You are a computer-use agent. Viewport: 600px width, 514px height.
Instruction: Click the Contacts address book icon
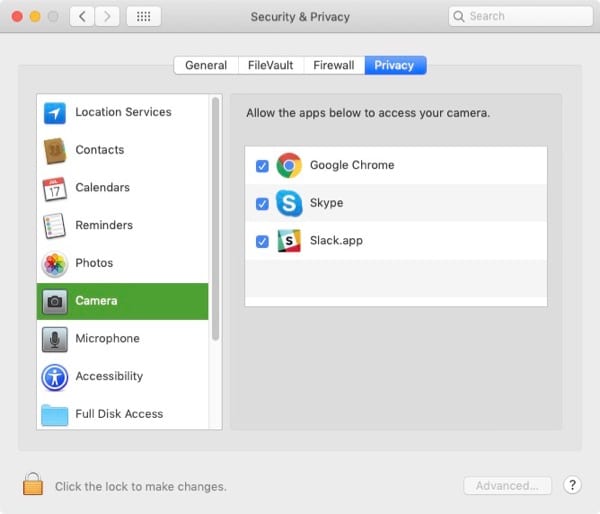pos(55,150)
